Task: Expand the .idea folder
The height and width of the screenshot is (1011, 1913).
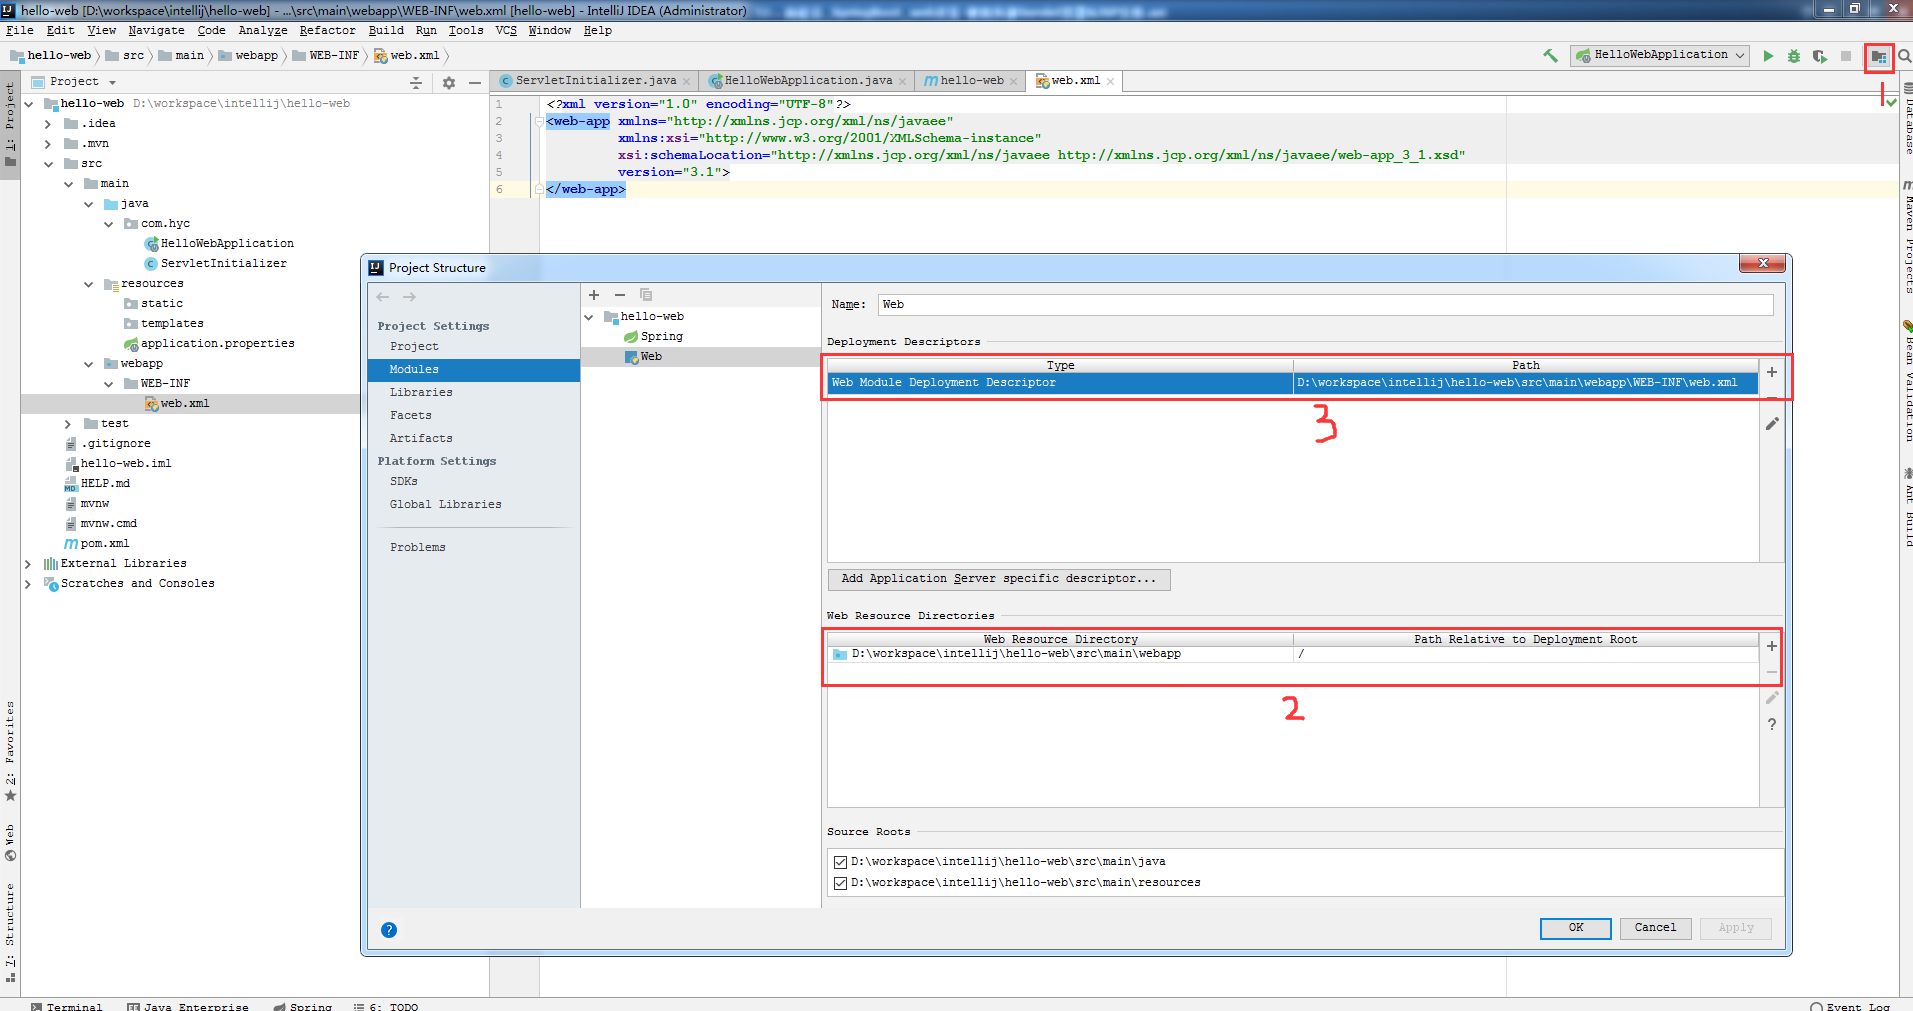Action: point(48,124)
